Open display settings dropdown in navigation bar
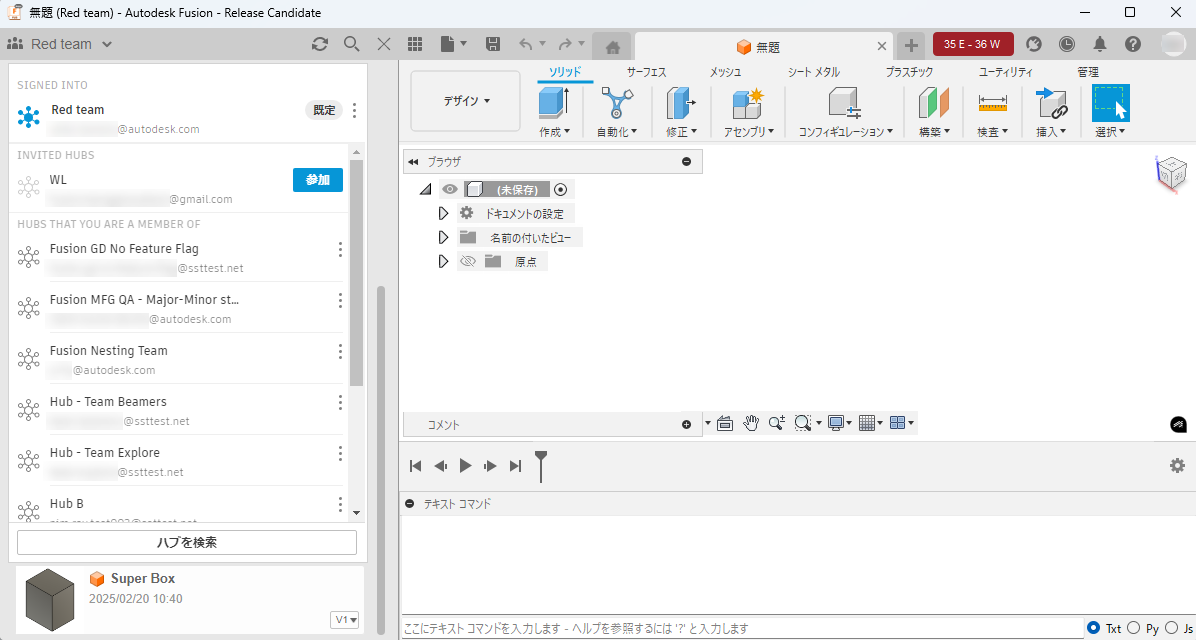This screenshot has width=1196, height=640. point(840,423)
